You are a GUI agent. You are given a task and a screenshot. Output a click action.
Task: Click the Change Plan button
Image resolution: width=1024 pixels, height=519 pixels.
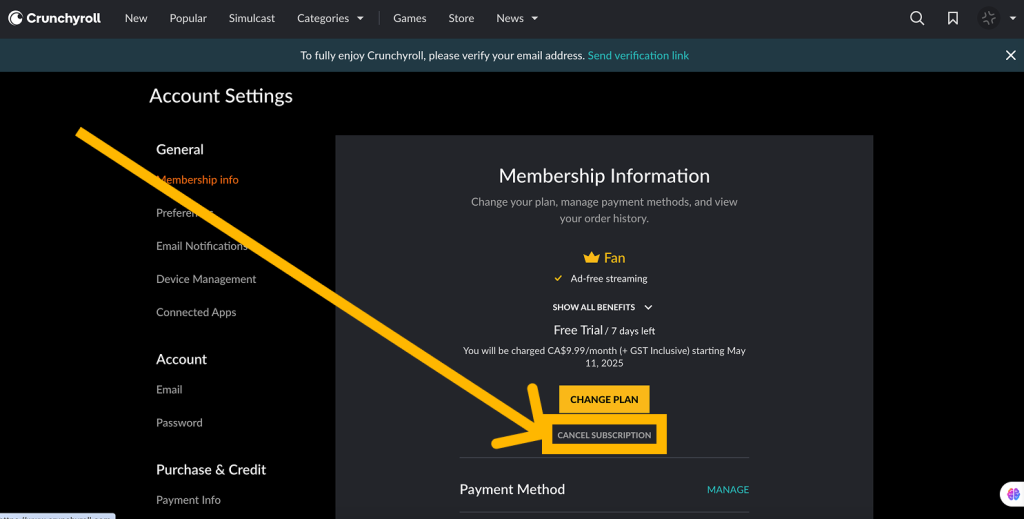[604, 400]
